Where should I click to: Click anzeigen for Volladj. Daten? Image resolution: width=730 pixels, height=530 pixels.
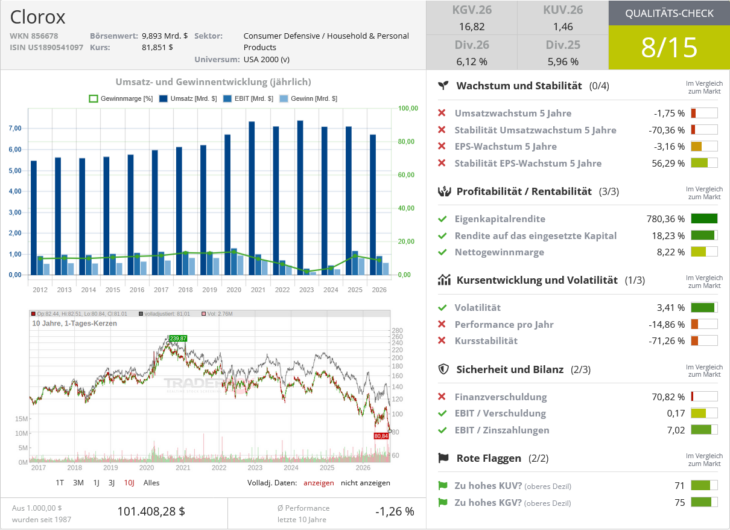pos(318,483)
